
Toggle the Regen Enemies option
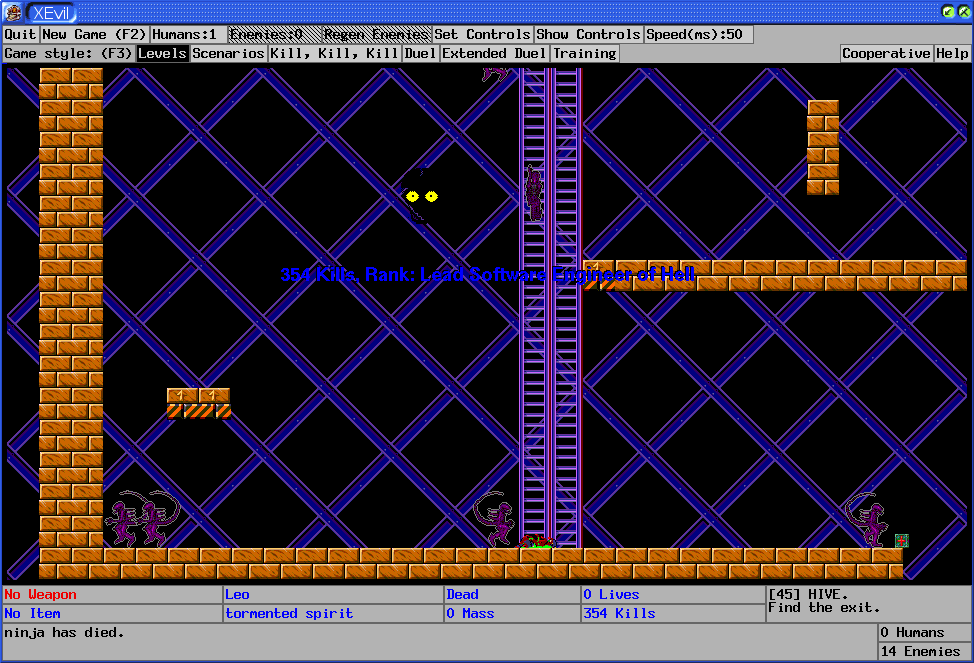(376, 34)
